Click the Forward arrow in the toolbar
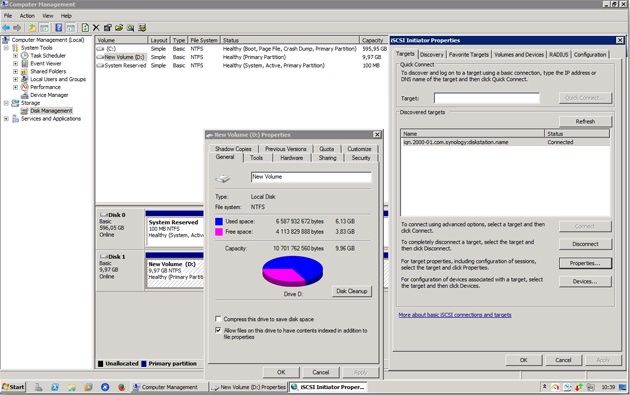Screen dimensions: 630x395 click(x=17, y=28)
